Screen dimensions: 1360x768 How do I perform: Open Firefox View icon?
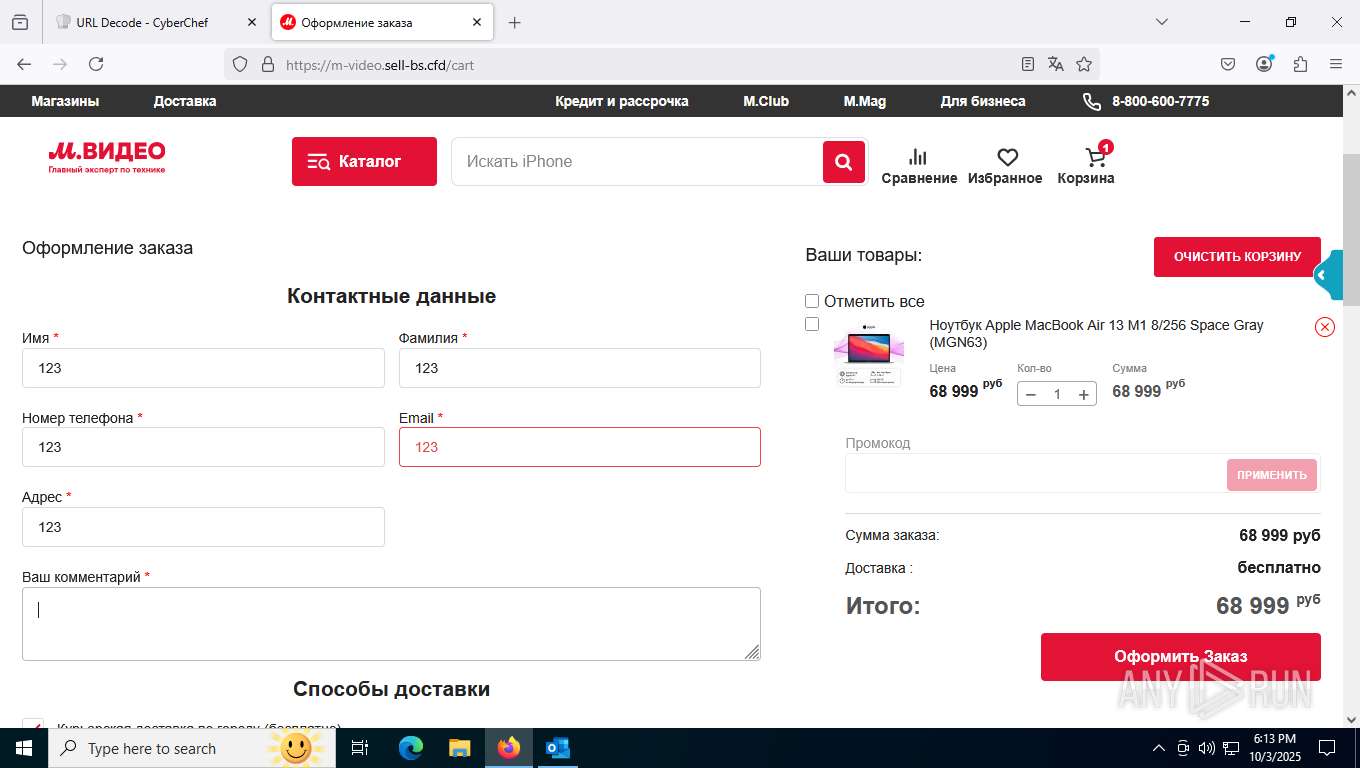coord(20,22)
